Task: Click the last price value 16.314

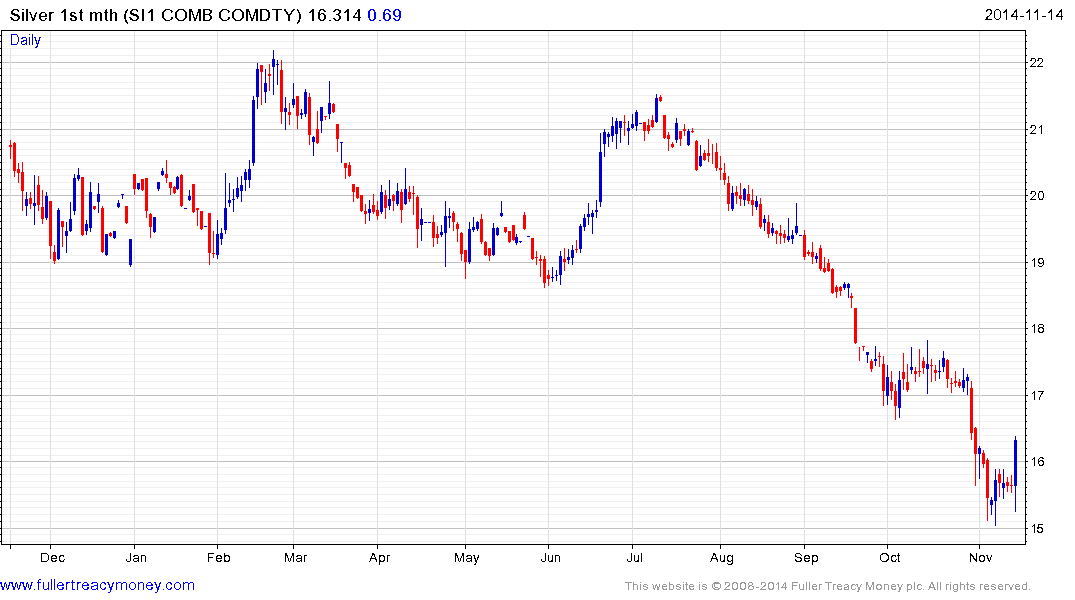Action: tap(335, 15)
